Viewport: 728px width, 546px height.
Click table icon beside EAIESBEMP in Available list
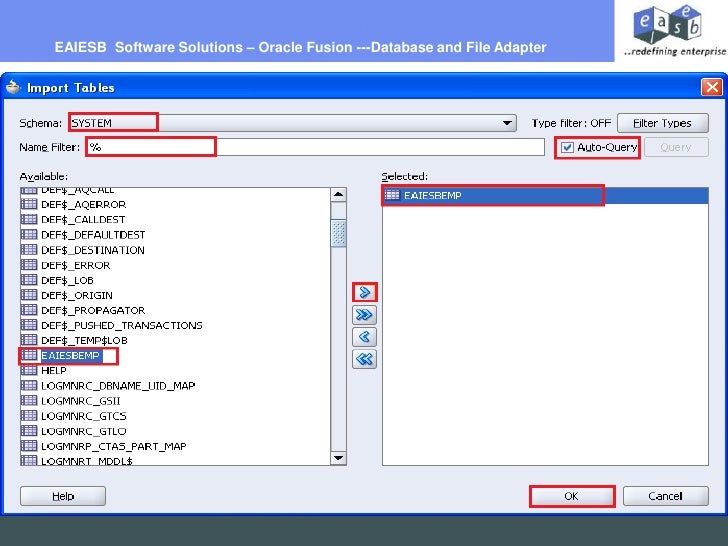29,355
